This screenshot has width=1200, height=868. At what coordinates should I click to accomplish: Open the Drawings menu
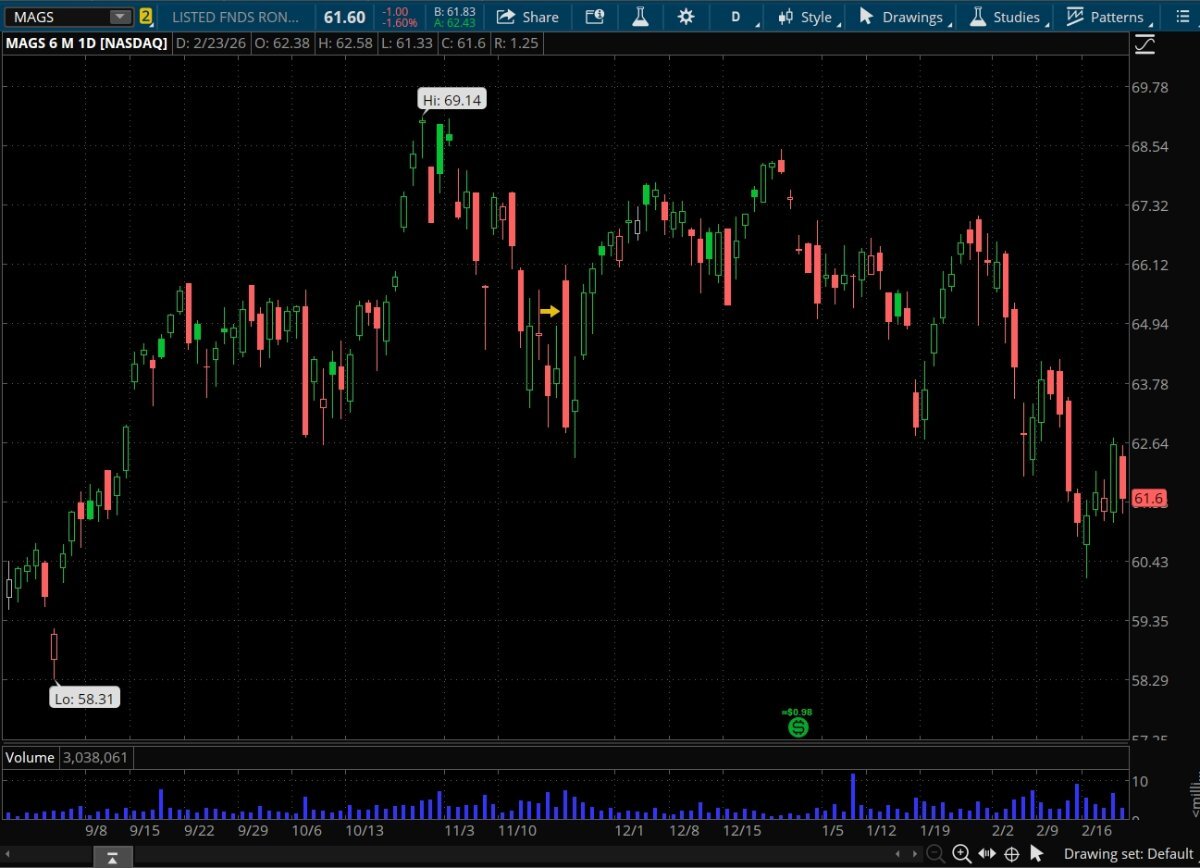pyautogui.click(x=901, y=17)
